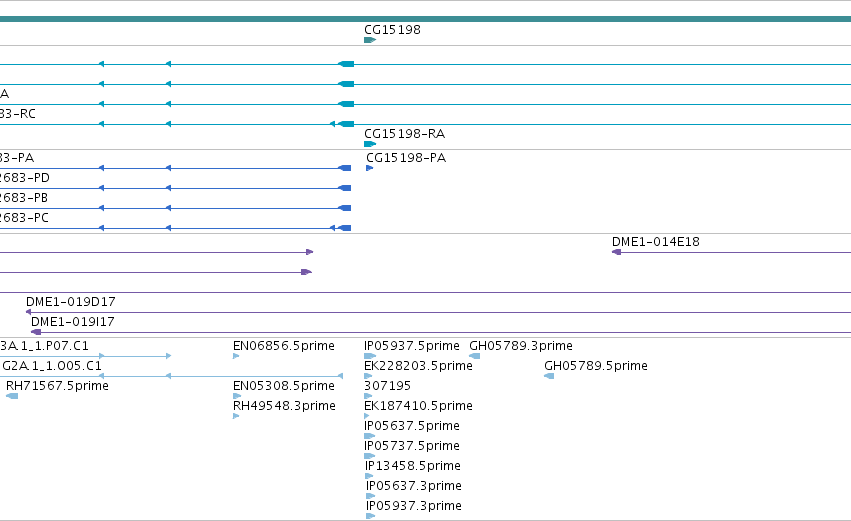Click the EK187410.5prime label
The image size is (851, 521).
(x=418, y=406)
